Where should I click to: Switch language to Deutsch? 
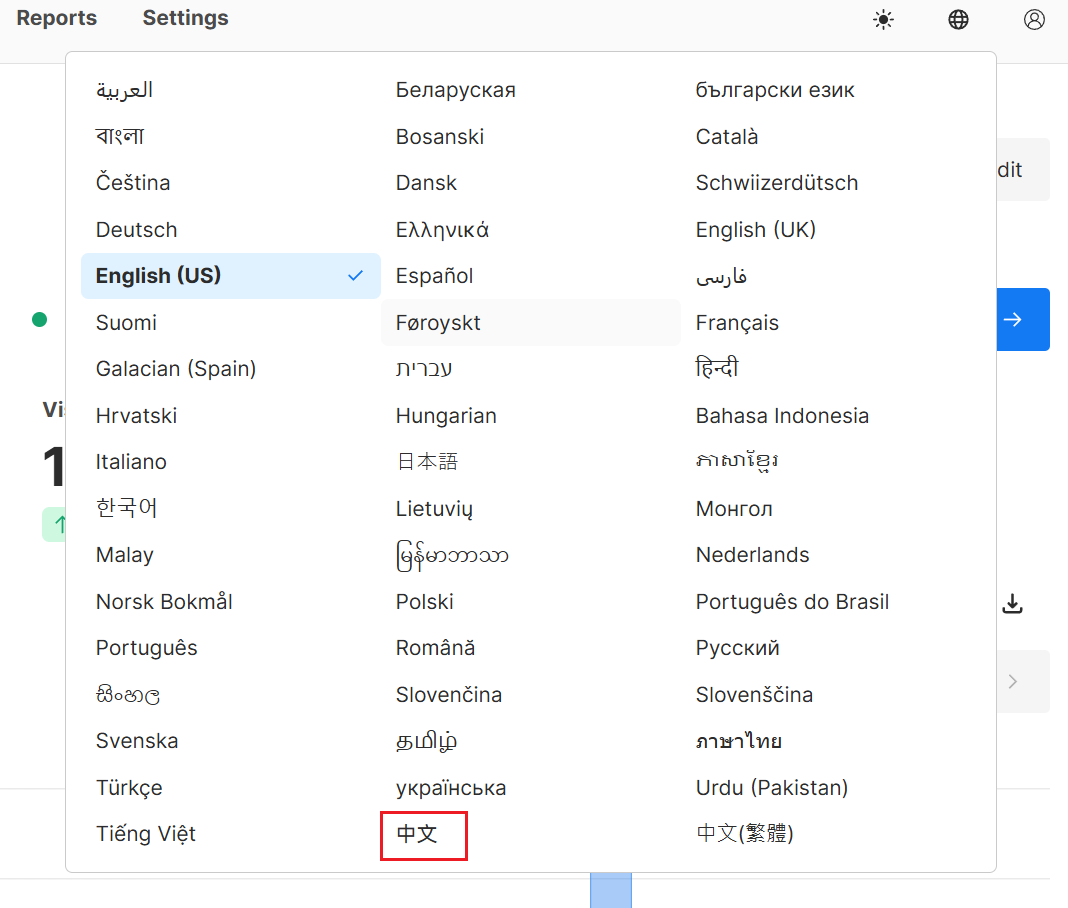click(x=136, y=230)
